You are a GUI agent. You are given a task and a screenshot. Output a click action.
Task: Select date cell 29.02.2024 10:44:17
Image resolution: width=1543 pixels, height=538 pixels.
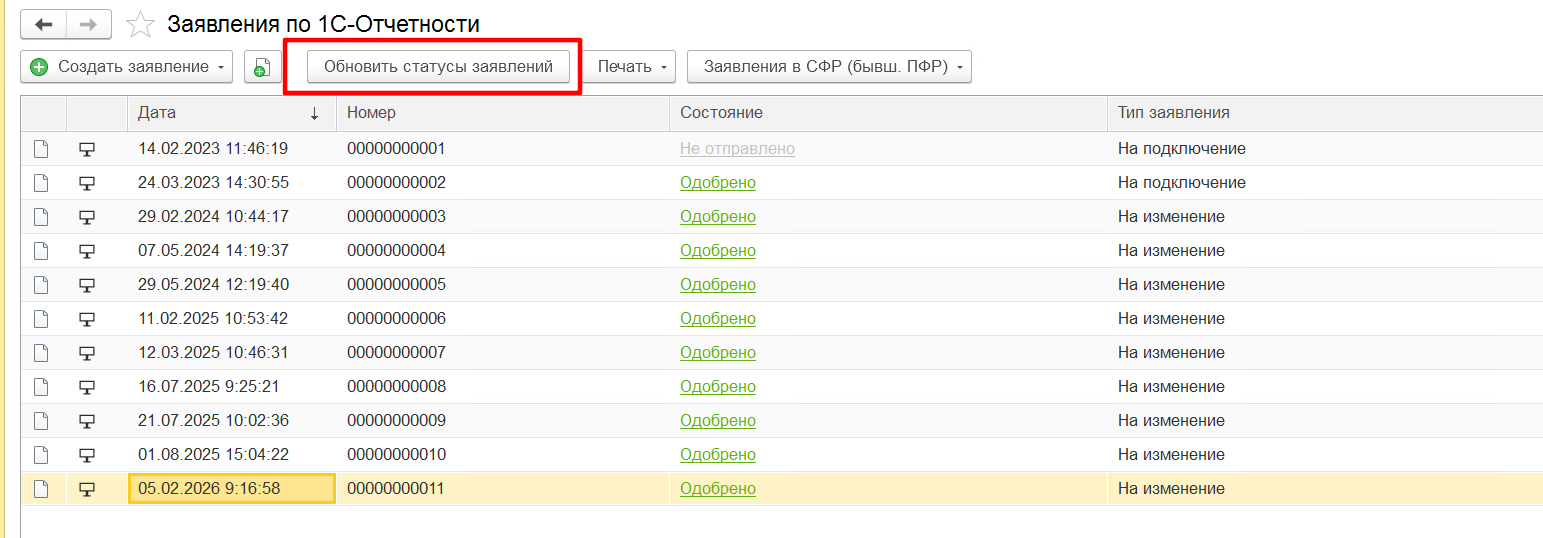click(x=232, y=217)
